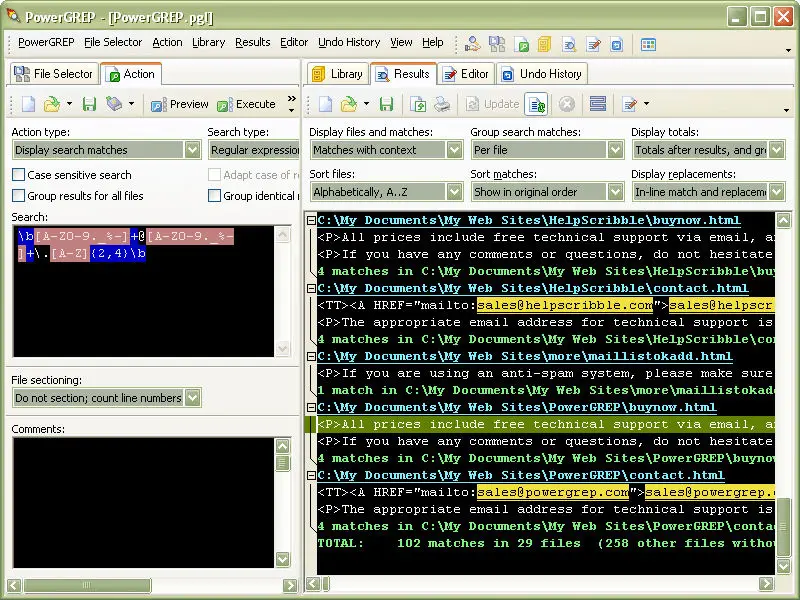Click the Action panel icon in main toolbar

click(521, 45)
